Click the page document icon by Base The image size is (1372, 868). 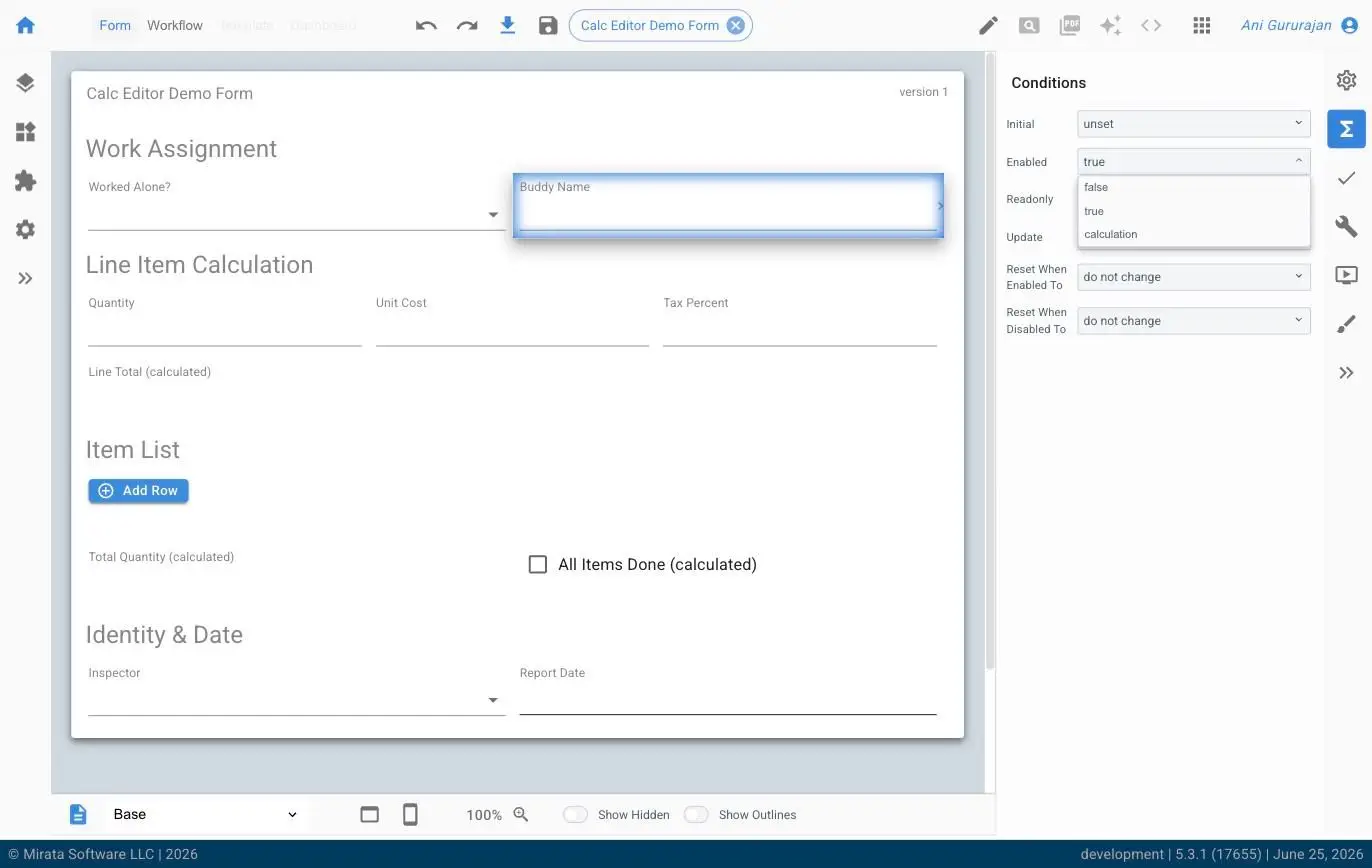78,814
